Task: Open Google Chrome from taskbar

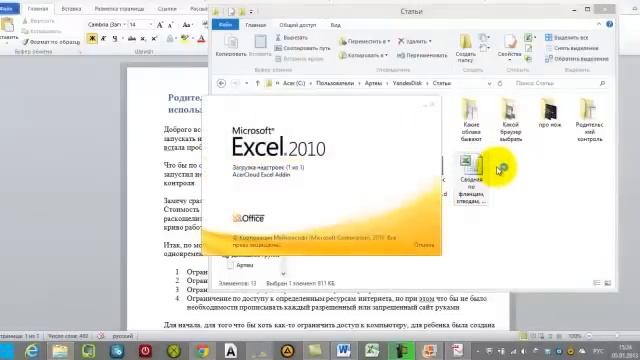Action: pos(202,351)
